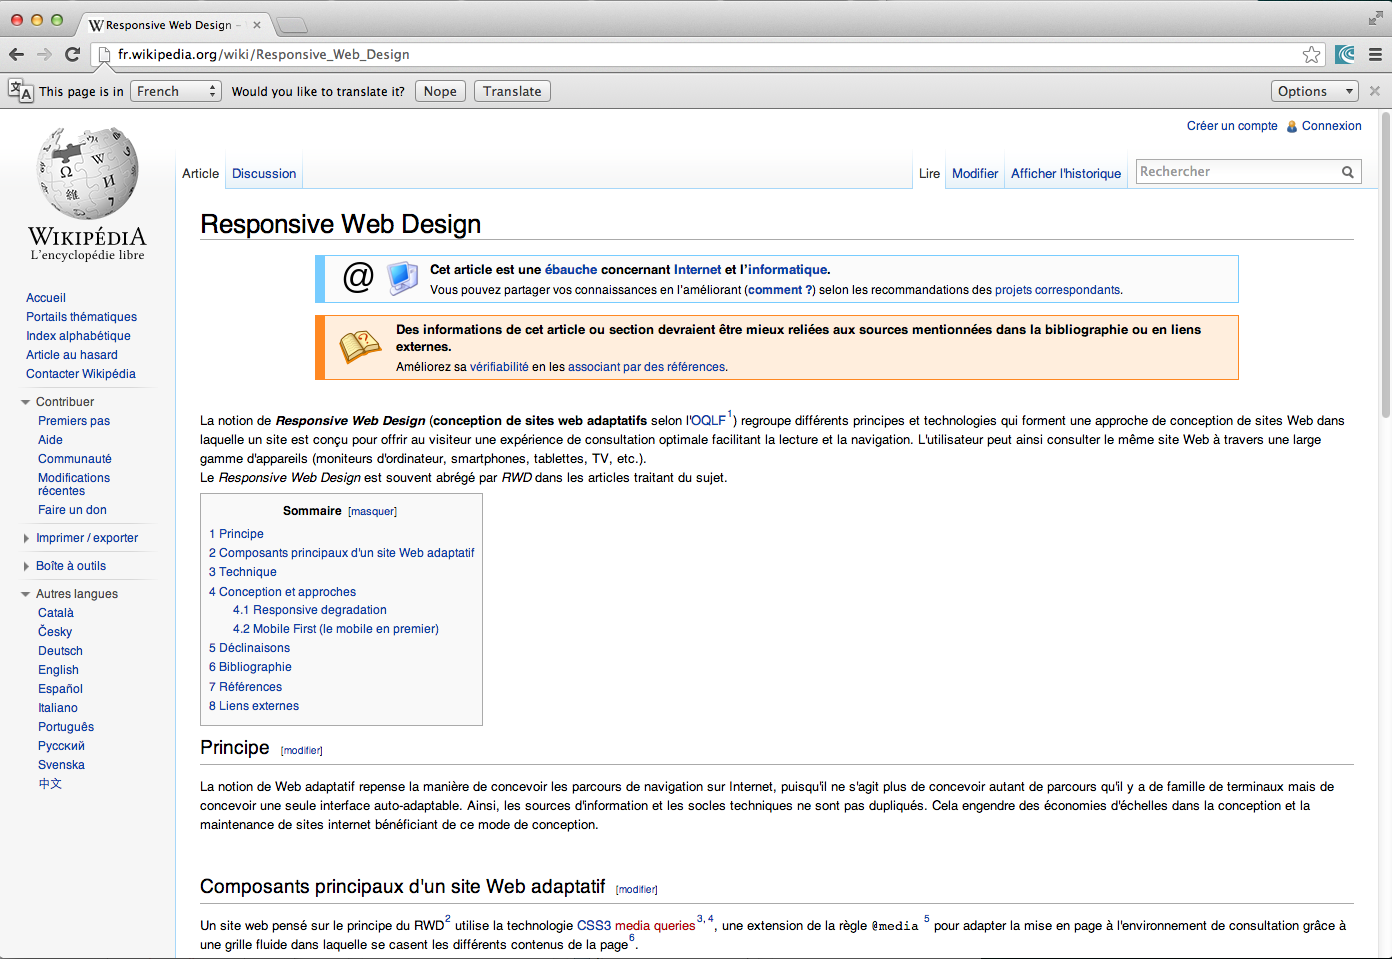Click the Faire un don link

tap(72, 510)
